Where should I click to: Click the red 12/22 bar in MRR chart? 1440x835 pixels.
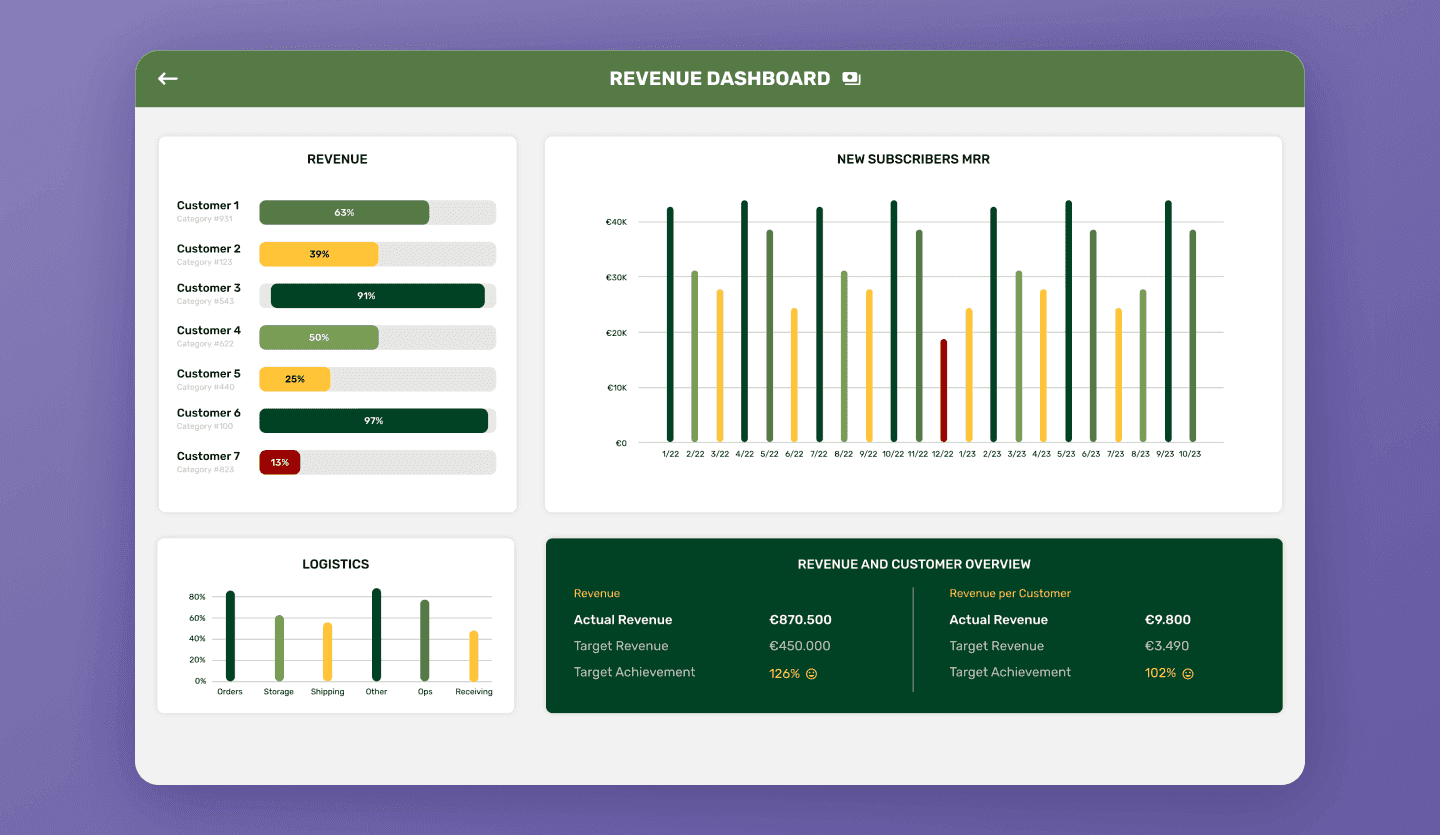click(943, 390)
